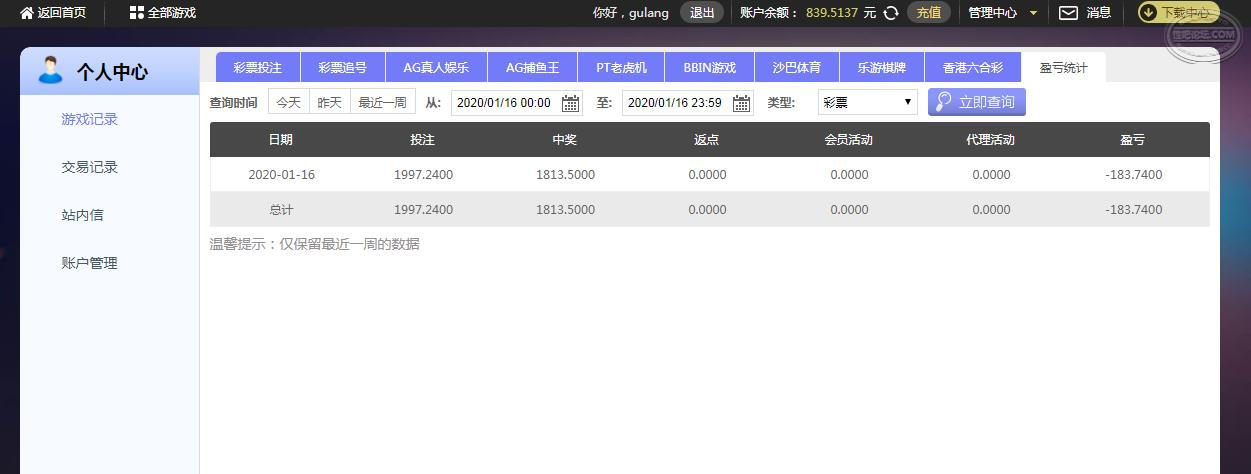Click the 退出 logout button
Image resolution: width=1251 pixels, height=474 pixels.
[x=702, y=13]
